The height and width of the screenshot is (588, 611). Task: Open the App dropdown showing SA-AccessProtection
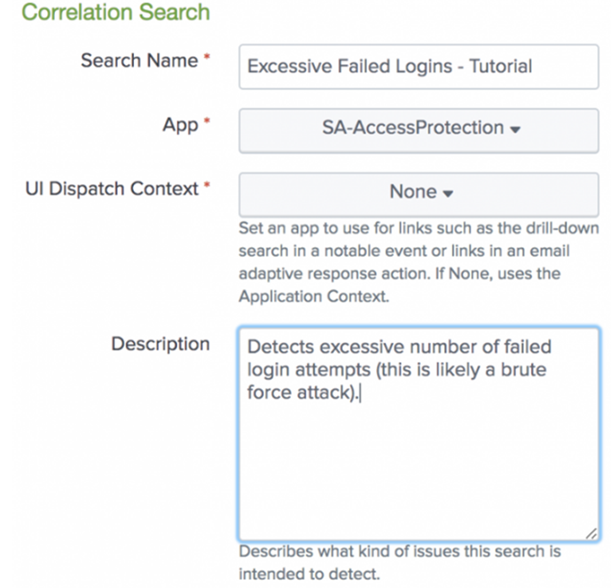[x=418, y=128]
